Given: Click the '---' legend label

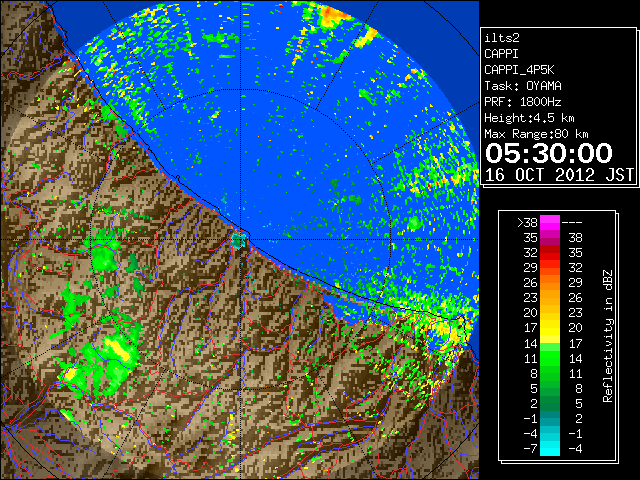Looking at the screenshot, I should tap(572, 223).
